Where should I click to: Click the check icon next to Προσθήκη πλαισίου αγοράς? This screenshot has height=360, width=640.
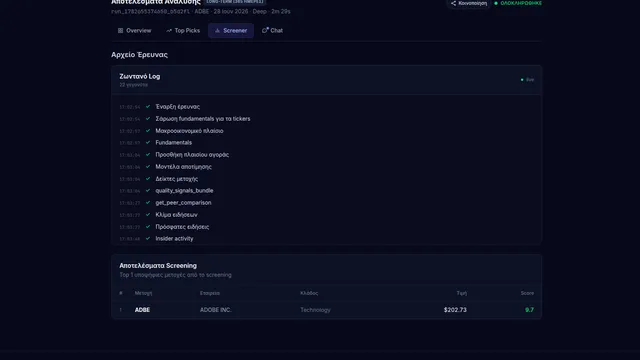pos(148,155)
